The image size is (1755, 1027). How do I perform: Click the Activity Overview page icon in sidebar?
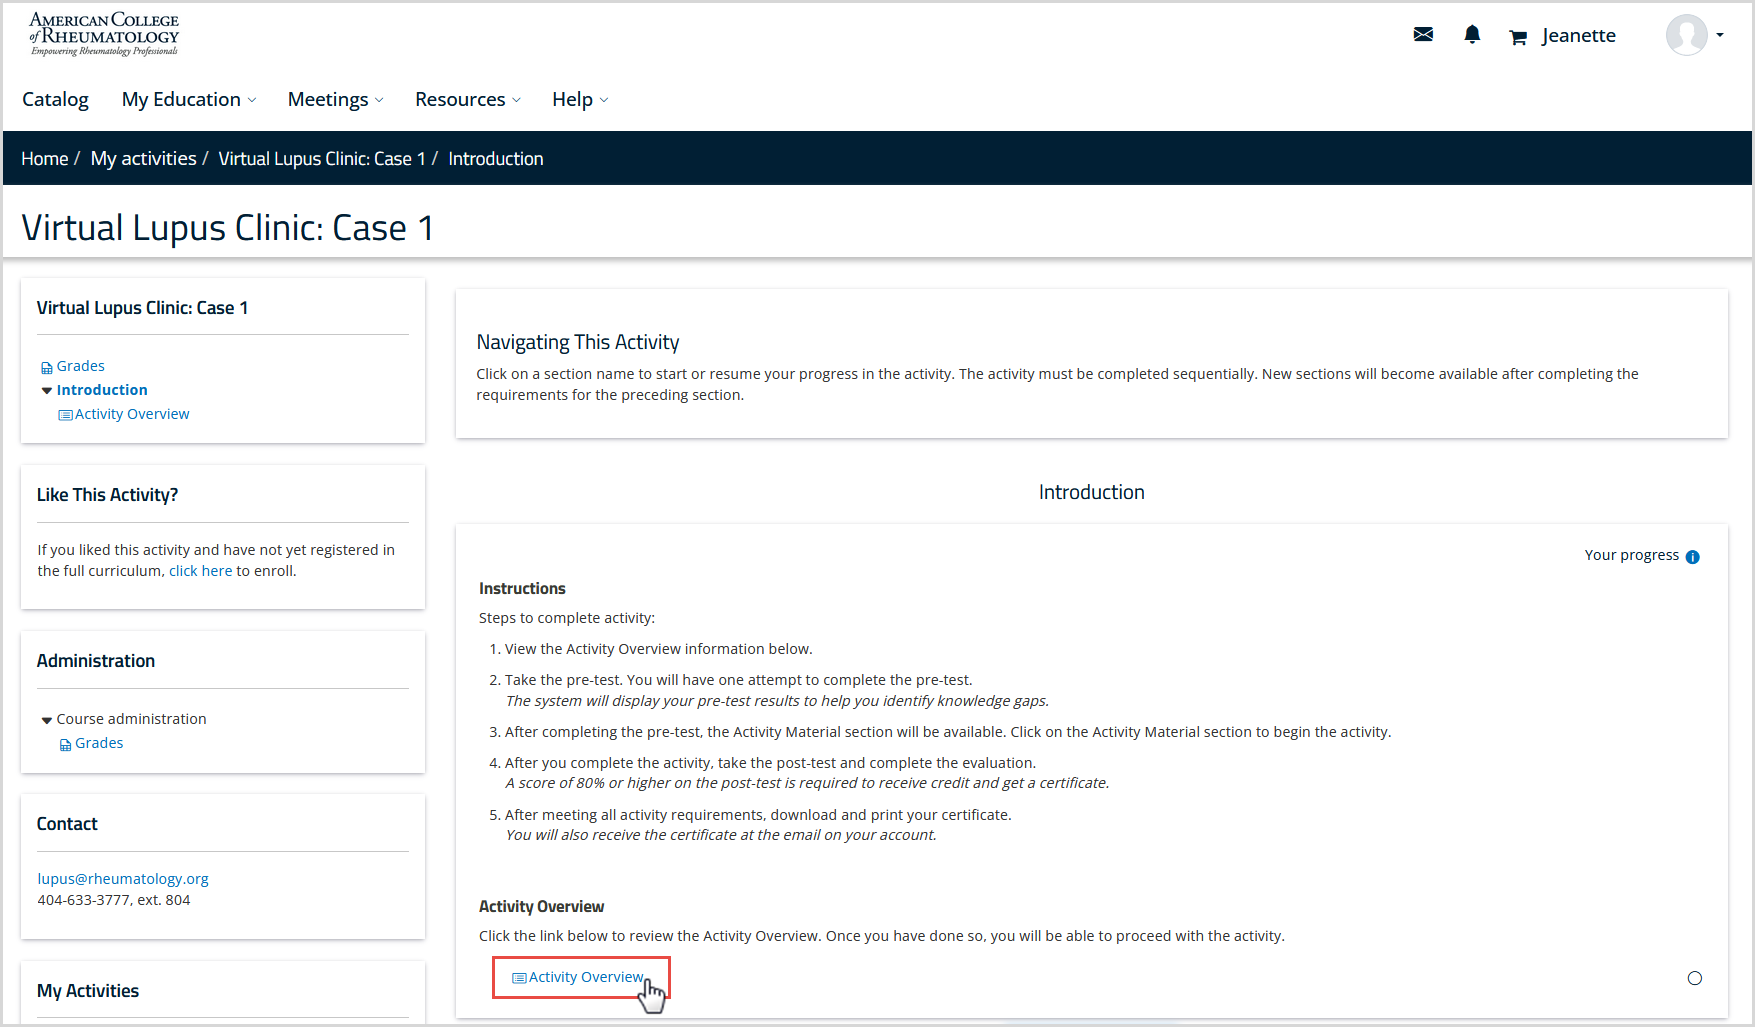(66, 415)
